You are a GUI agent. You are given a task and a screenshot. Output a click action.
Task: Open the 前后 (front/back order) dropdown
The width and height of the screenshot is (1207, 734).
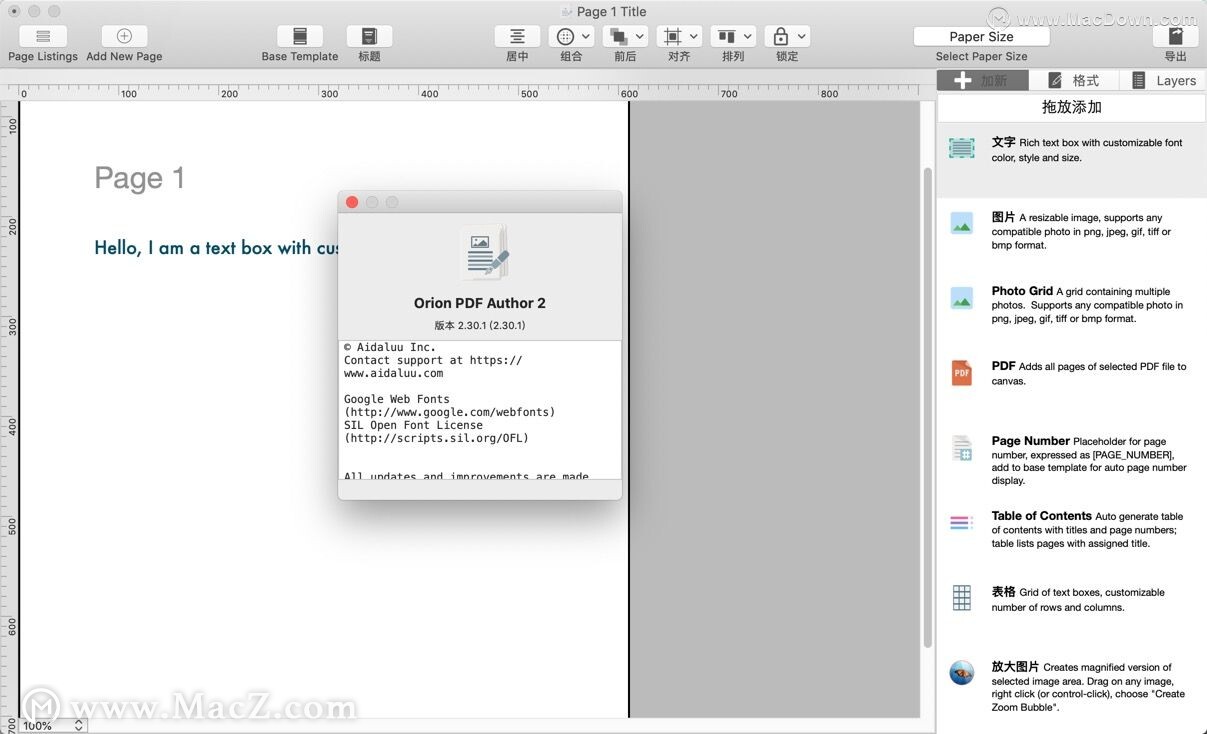click(625, 37)
